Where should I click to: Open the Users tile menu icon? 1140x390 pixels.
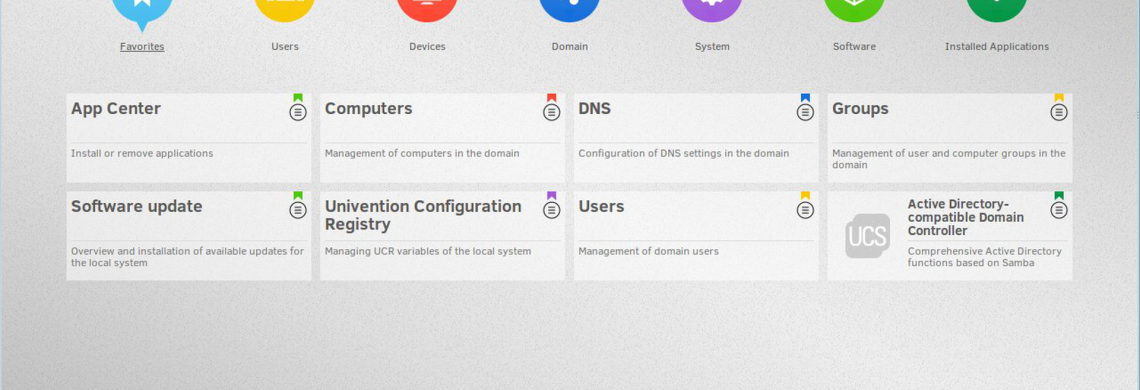coord(806,210)
